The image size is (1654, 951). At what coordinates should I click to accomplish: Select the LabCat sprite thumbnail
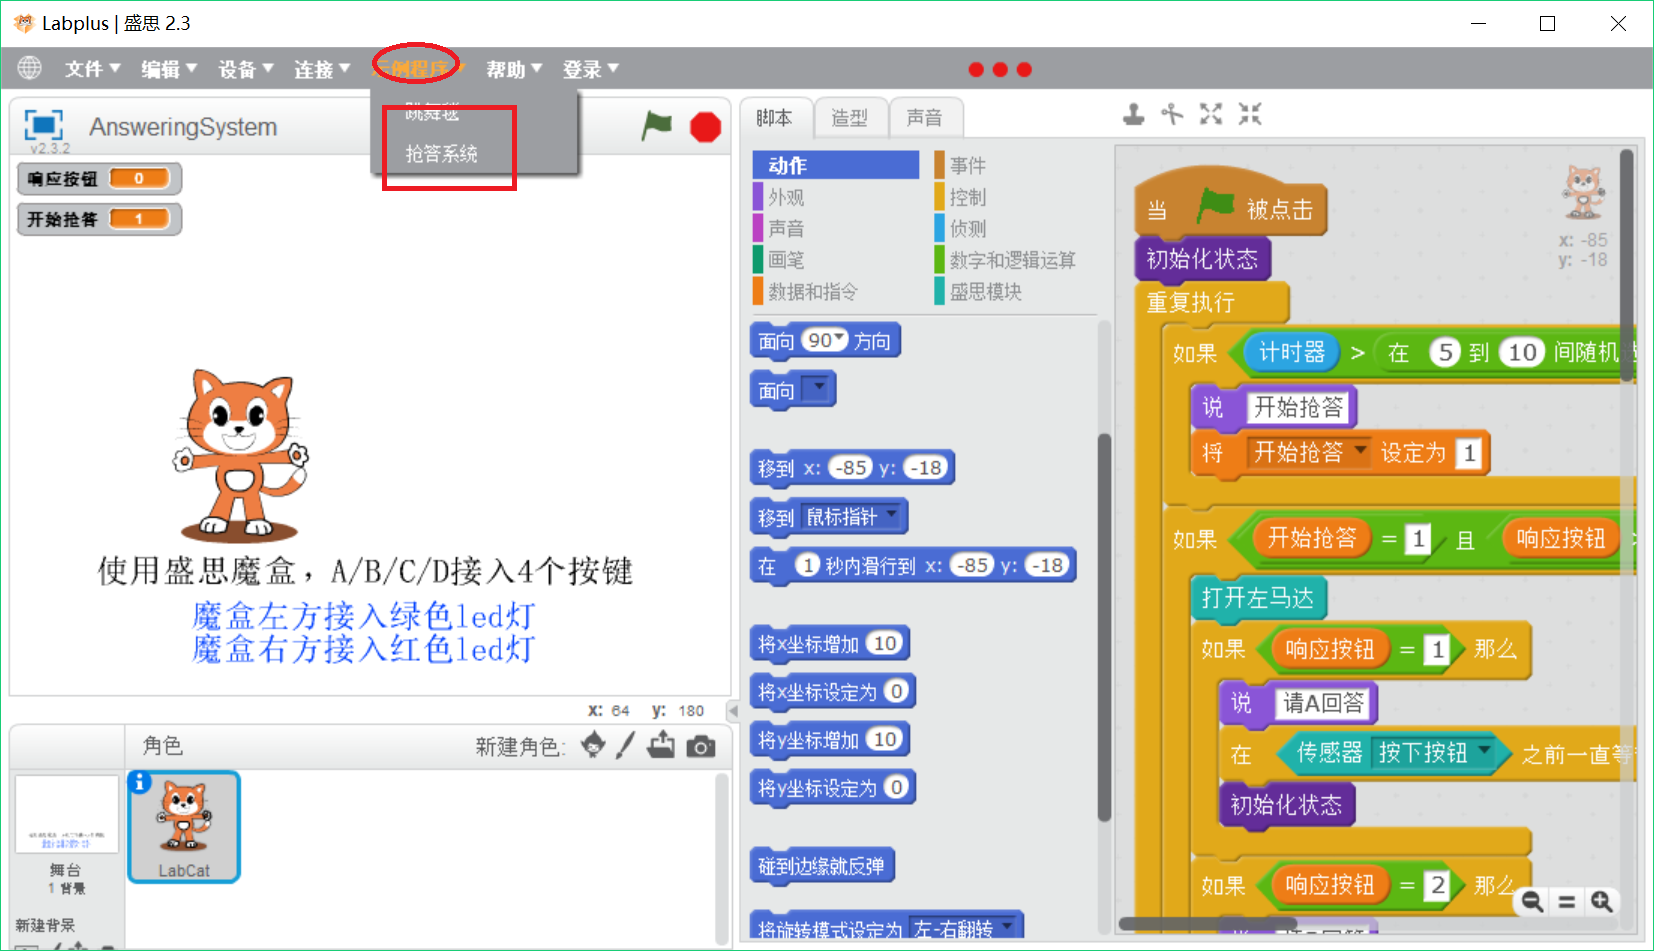(184, 826)
